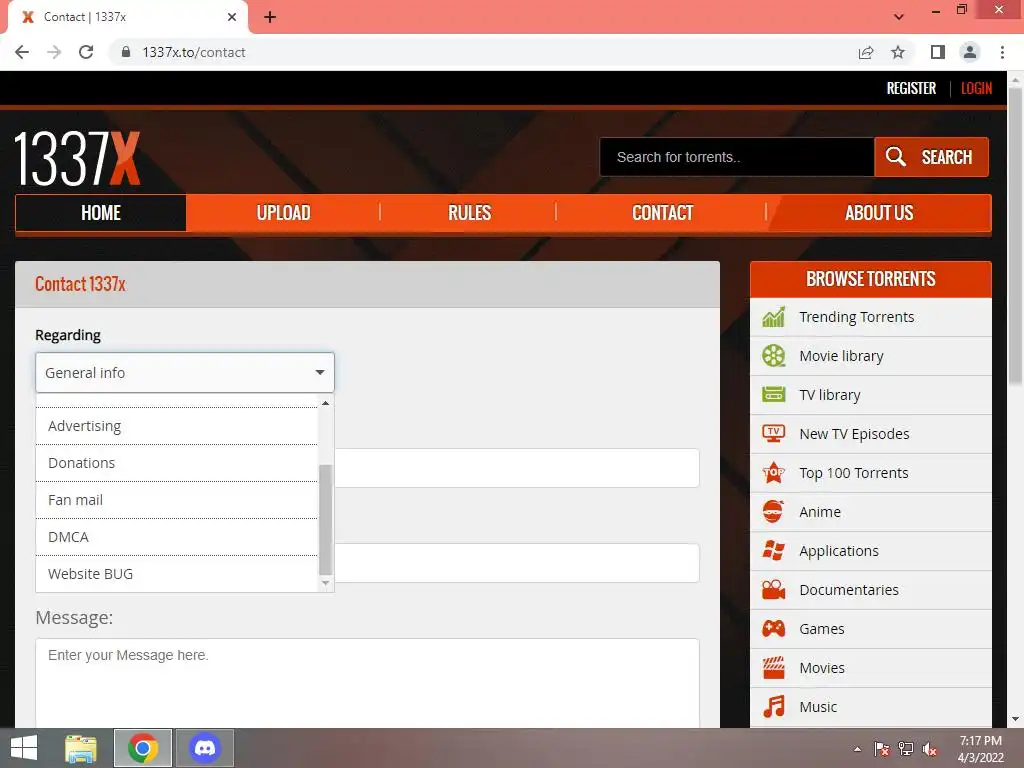Click the Games controller icon

pos(774,629)
